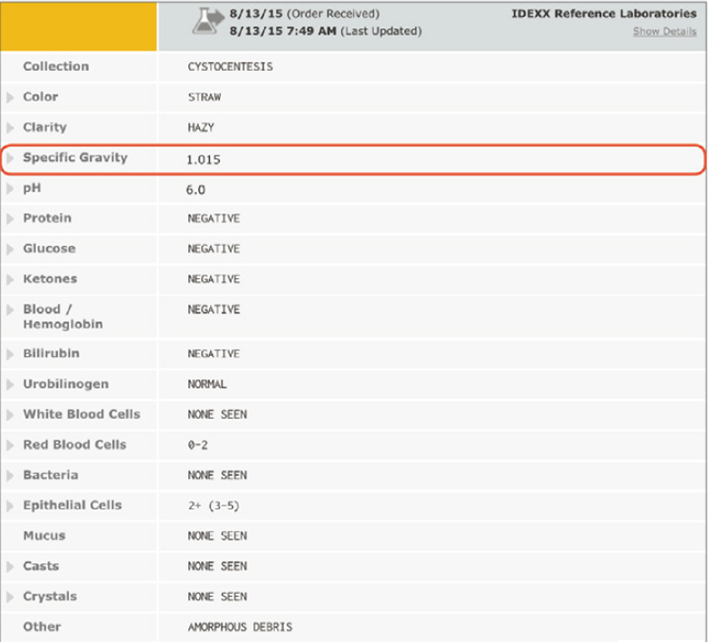
Task: Expand the Casts row arrow
Action: coord(10,567)
